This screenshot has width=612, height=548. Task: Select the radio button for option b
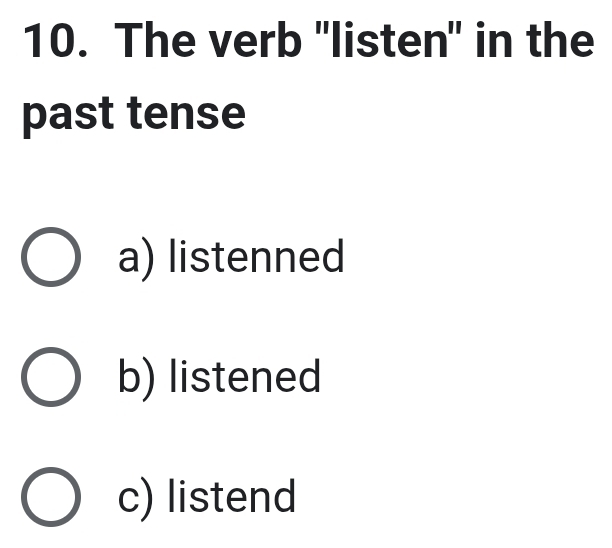click(49, 379)
